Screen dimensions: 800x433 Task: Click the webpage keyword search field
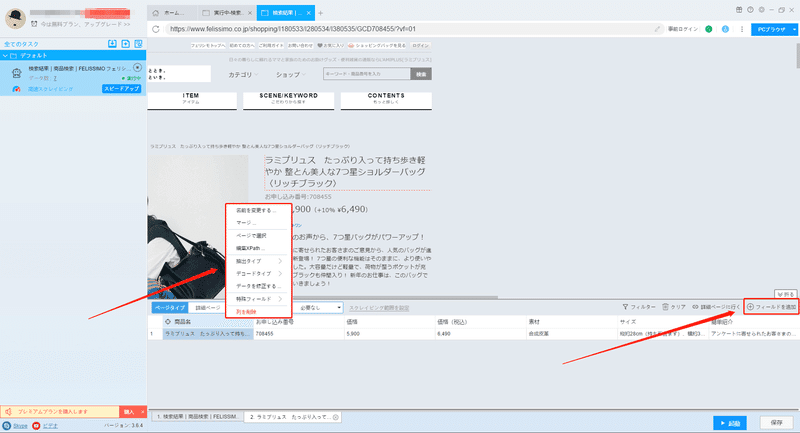coord(366,74)
